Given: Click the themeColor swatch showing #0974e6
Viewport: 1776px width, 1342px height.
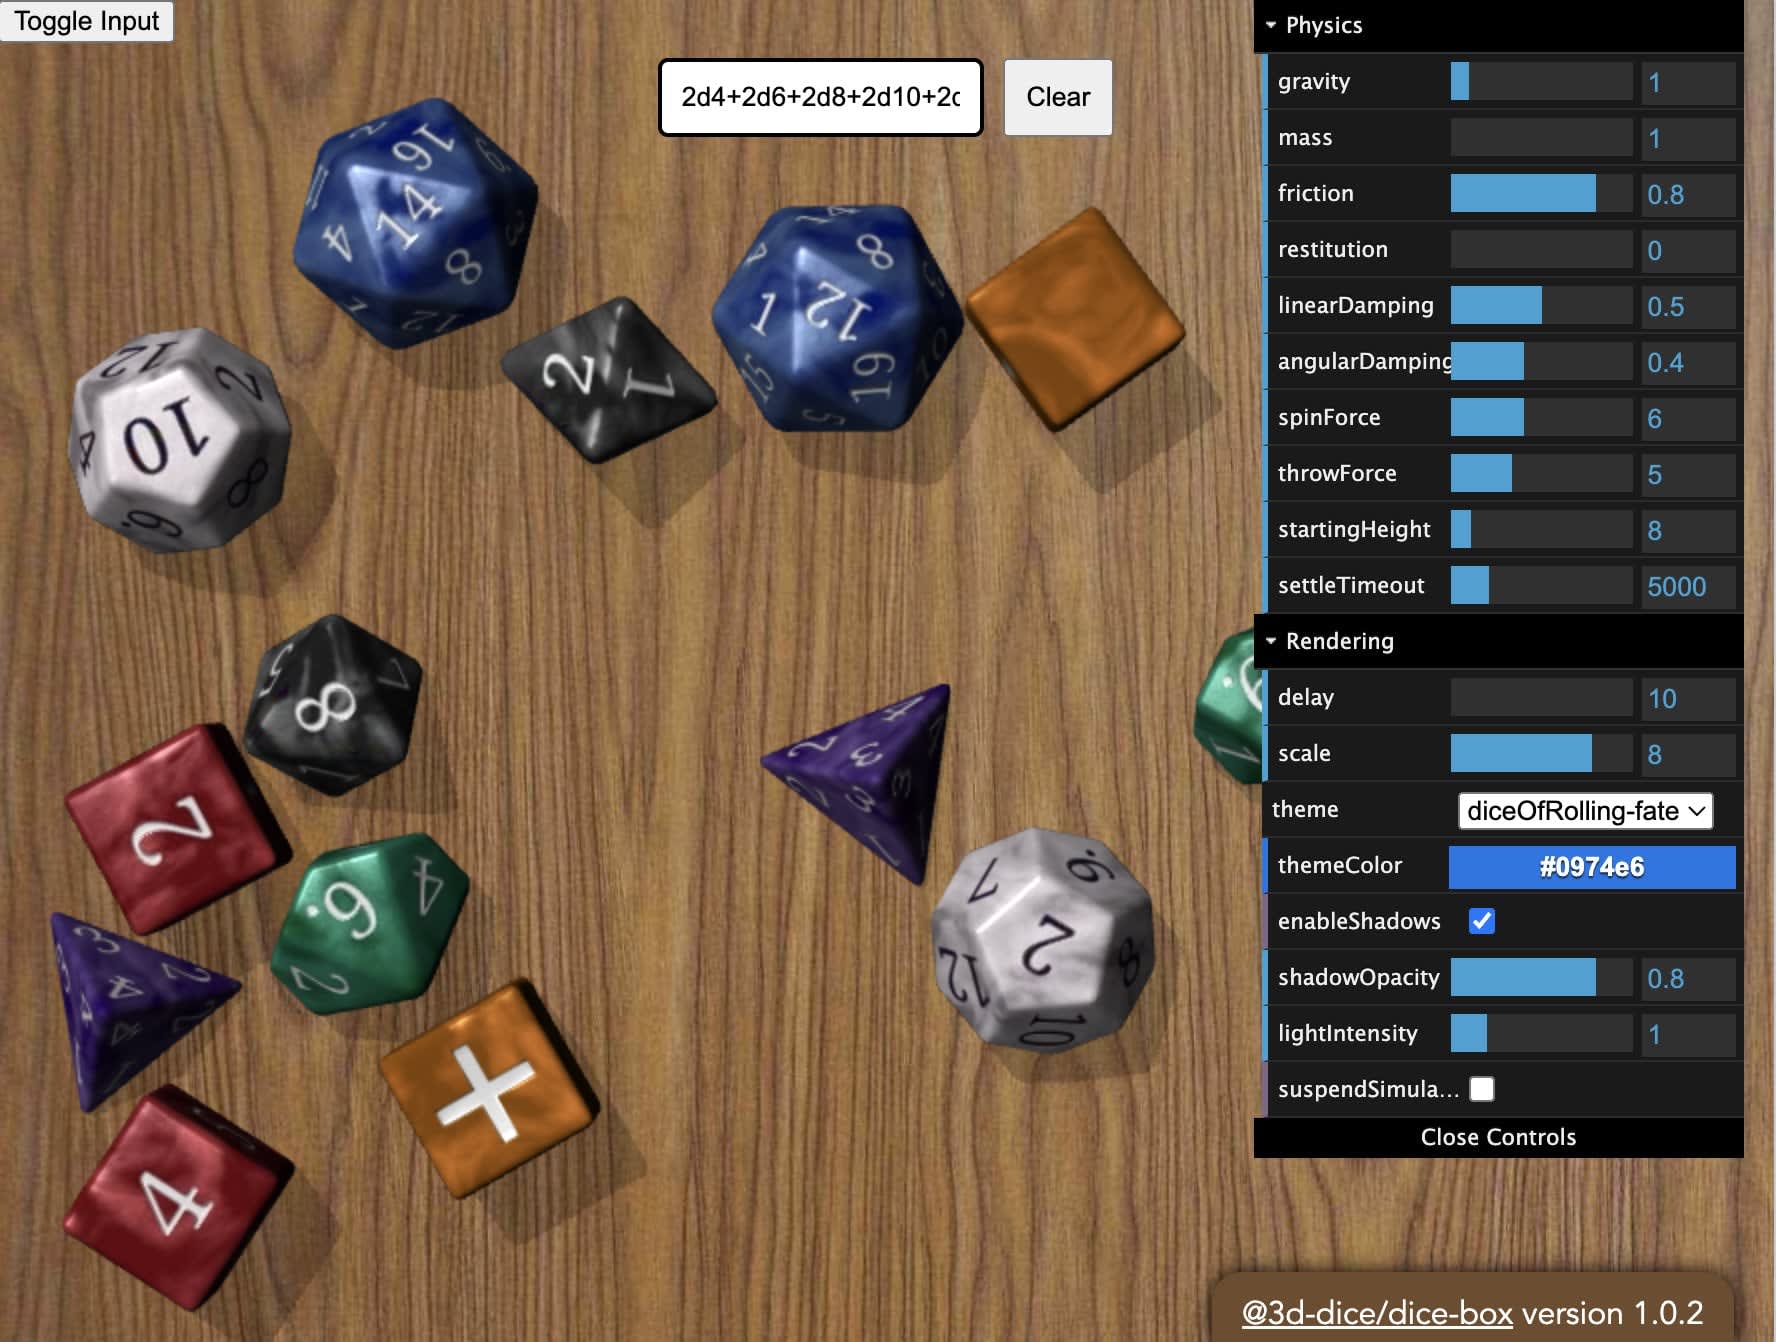Looking at the screenshot, I should [x=1591, y=867].
